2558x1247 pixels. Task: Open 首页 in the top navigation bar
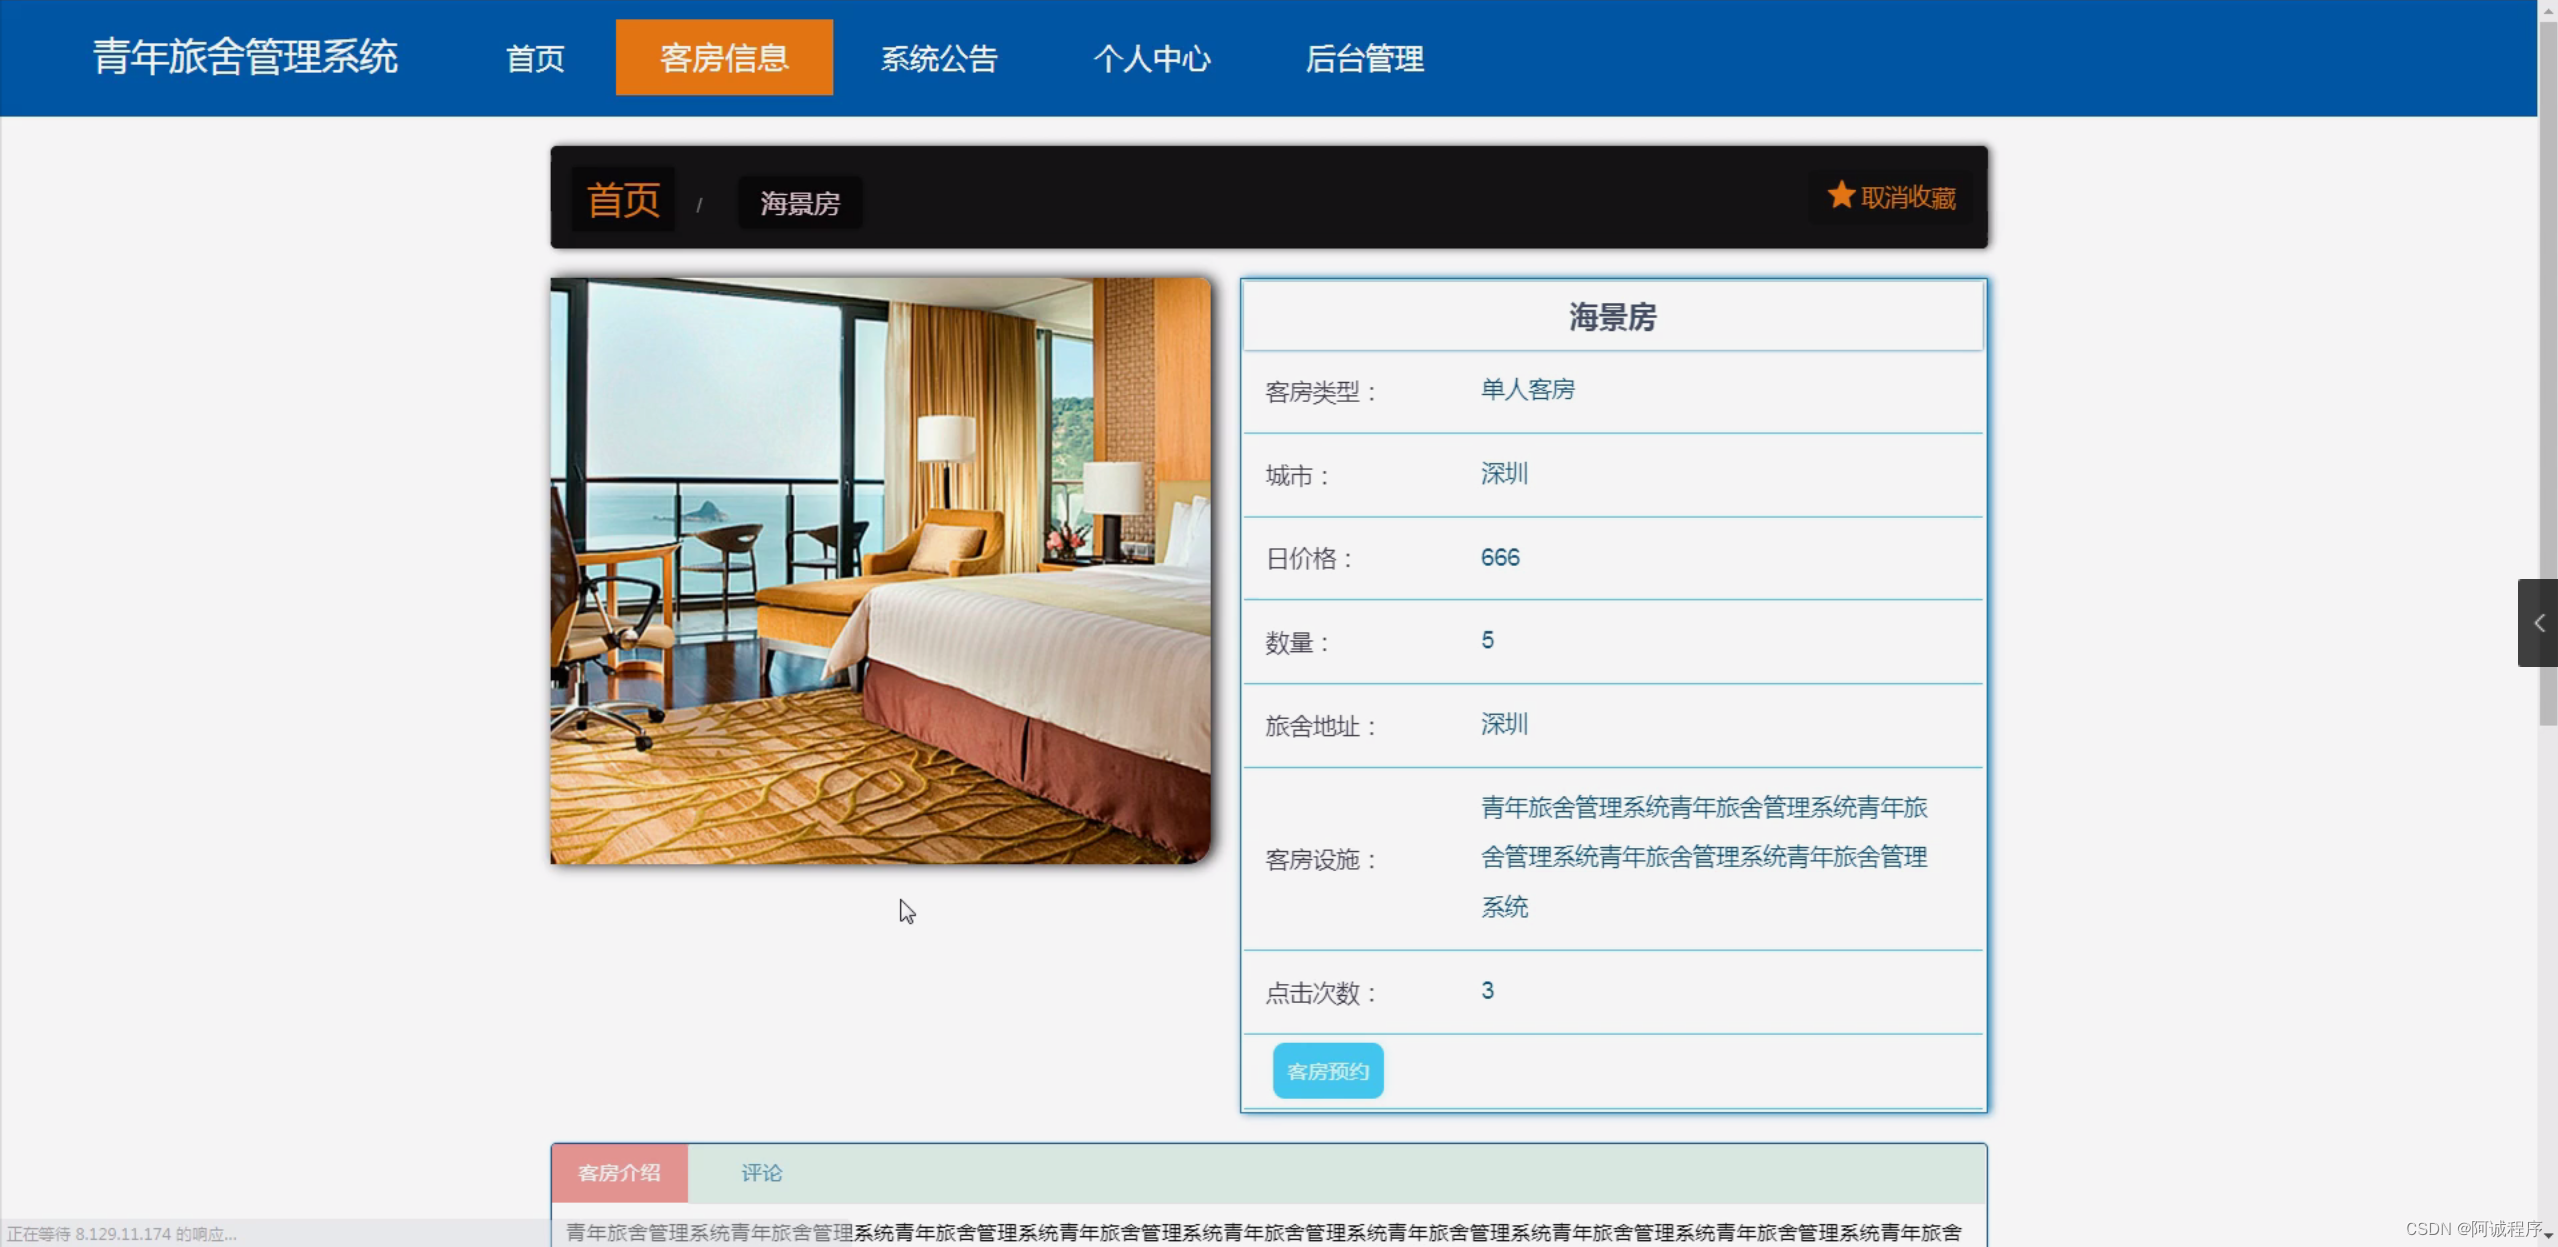pos(535,58)
